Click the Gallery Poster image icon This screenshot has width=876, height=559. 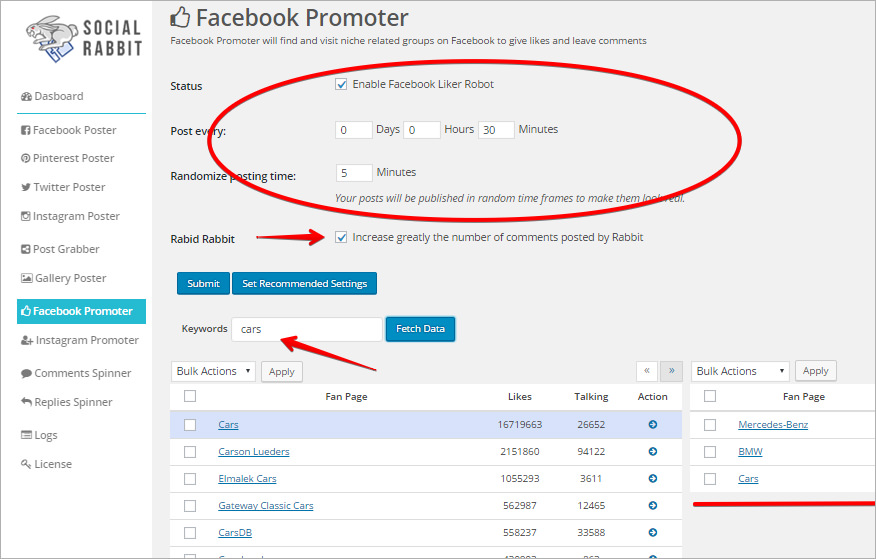pos(27,278)
